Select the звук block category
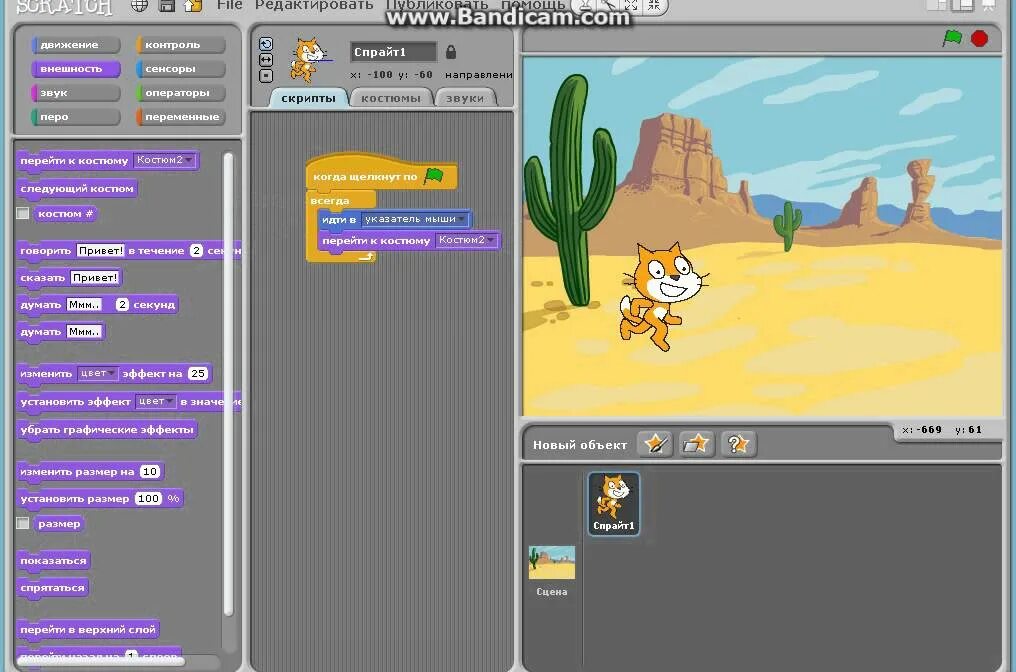This screenshot has width=1016, height=672. [x=76, y=93]
